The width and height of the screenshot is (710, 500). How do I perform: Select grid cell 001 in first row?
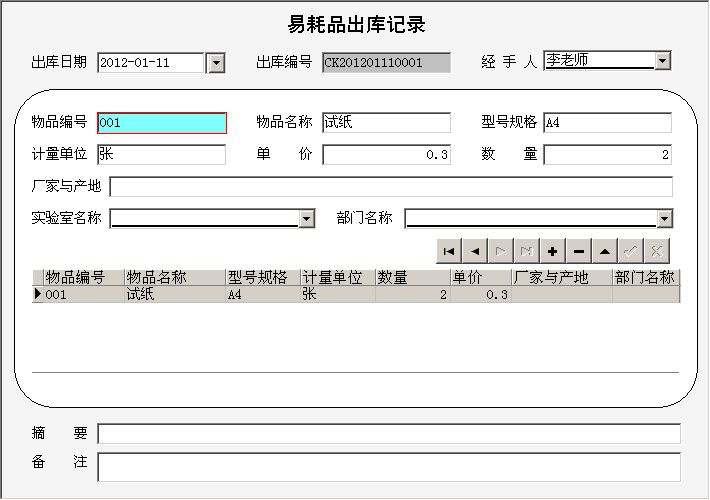(83, 294)
